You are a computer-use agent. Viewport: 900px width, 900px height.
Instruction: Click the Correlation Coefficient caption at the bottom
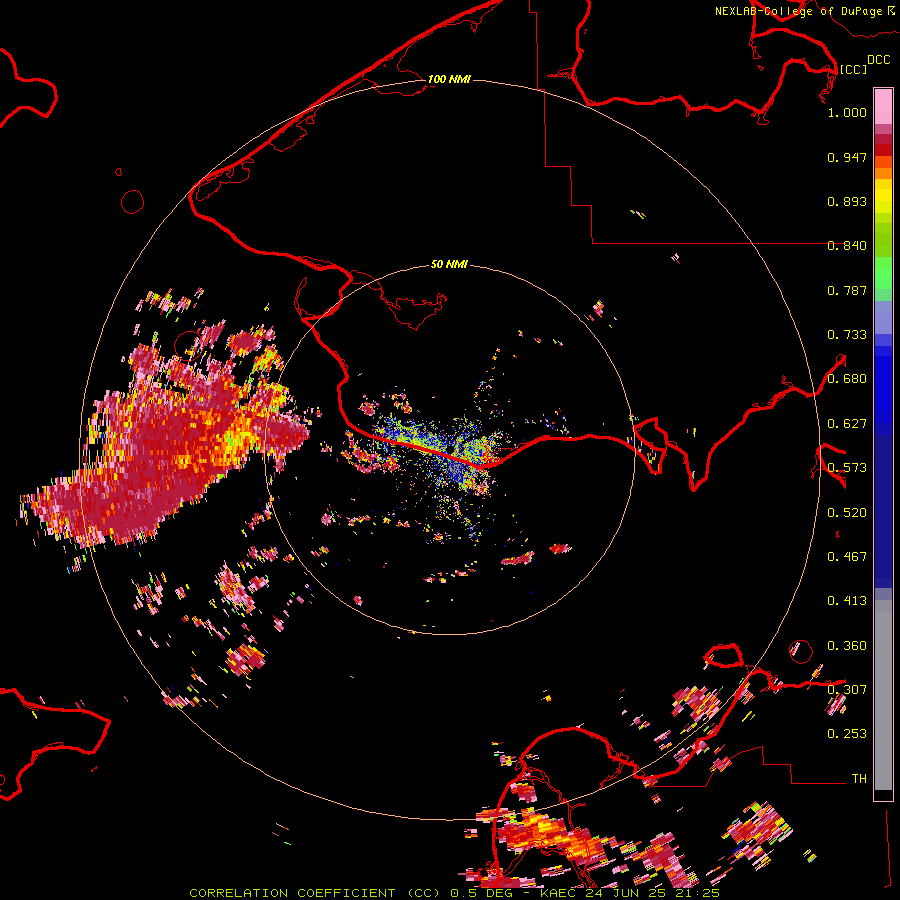[x=454, y=893]
